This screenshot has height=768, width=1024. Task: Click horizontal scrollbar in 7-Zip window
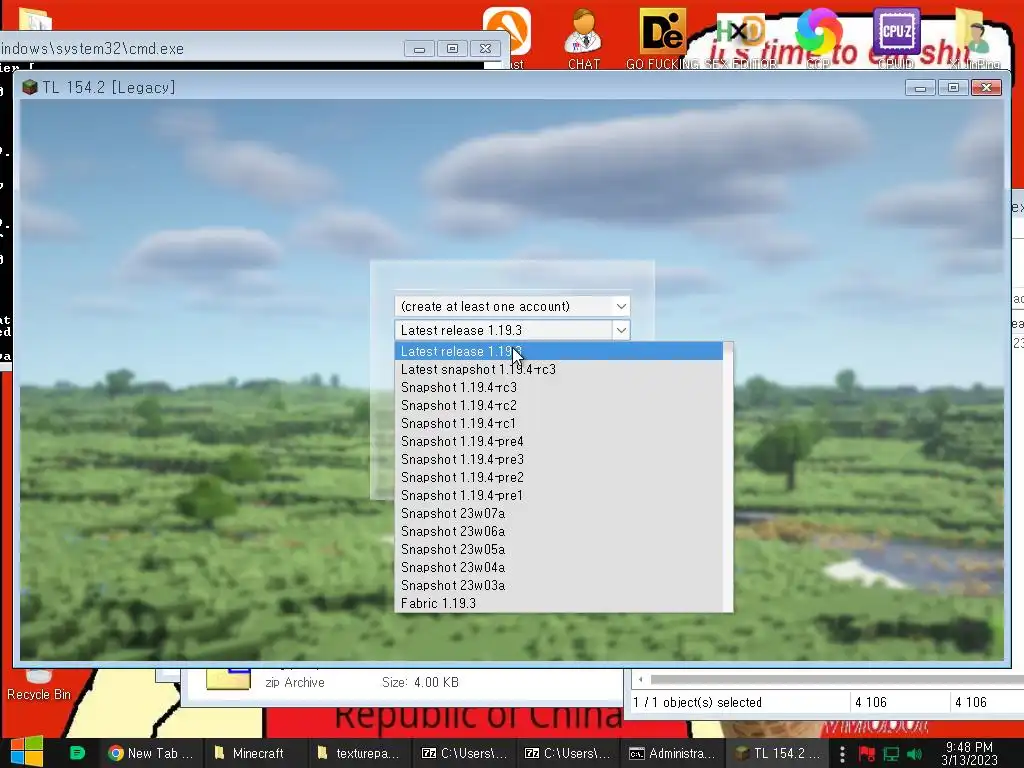(x=837, y=680)
